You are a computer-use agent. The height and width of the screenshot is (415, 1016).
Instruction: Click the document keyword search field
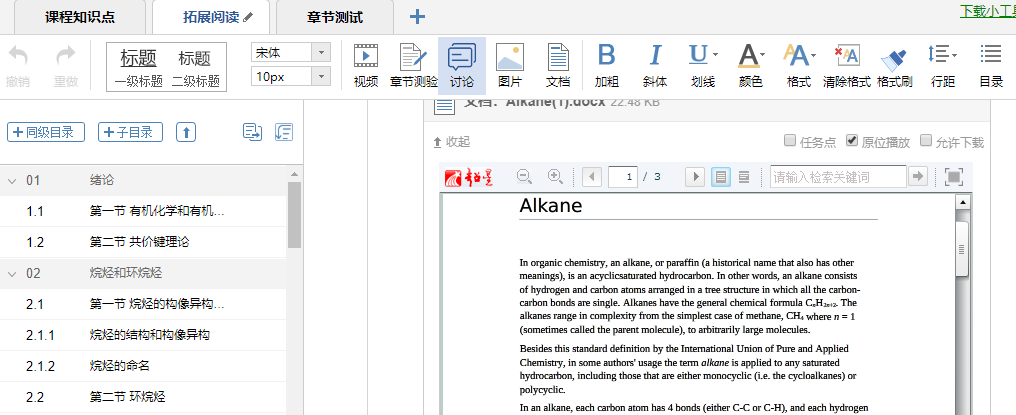836,177
